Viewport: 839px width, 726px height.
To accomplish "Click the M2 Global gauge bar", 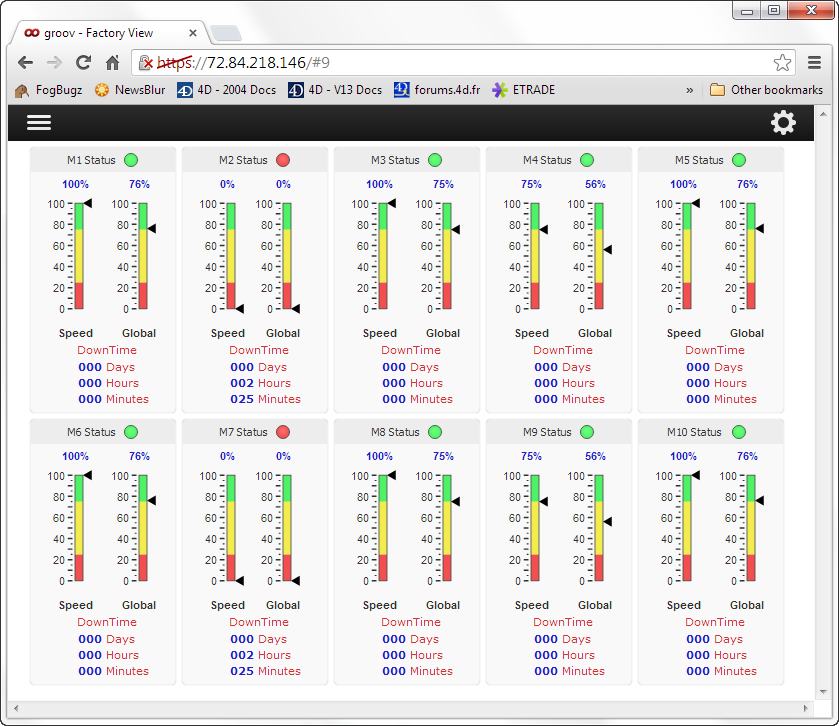I will 287,256.
